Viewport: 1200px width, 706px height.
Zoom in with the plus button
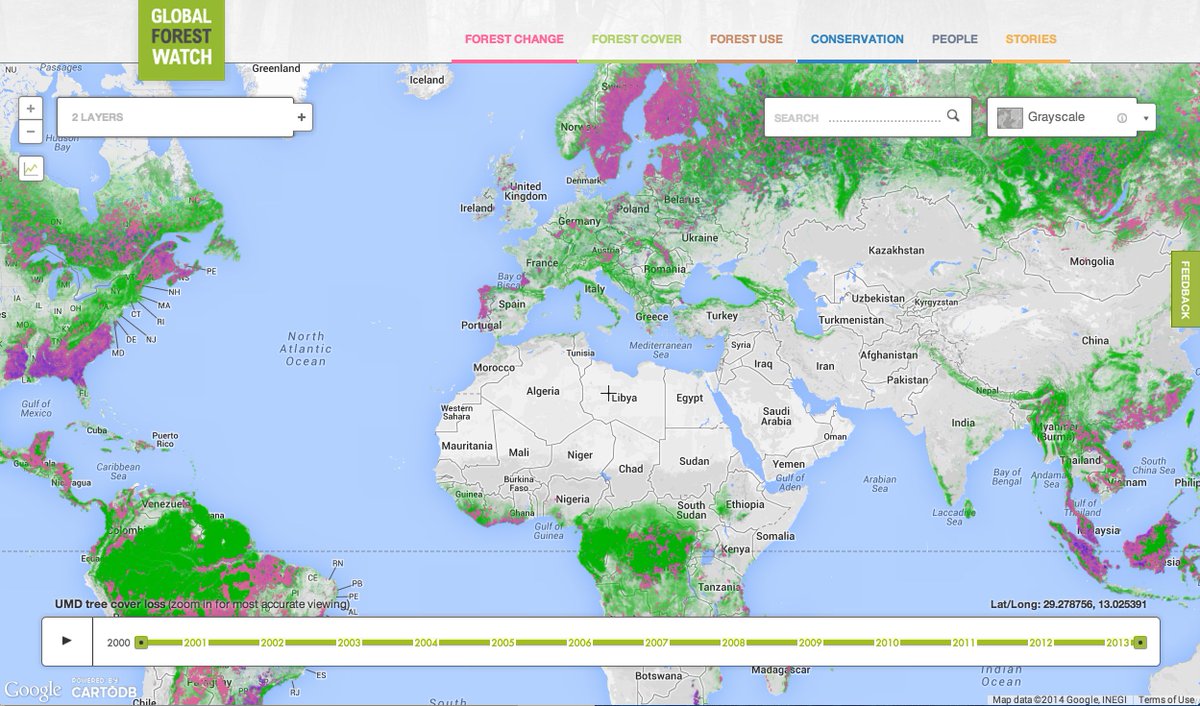[31, 108]
